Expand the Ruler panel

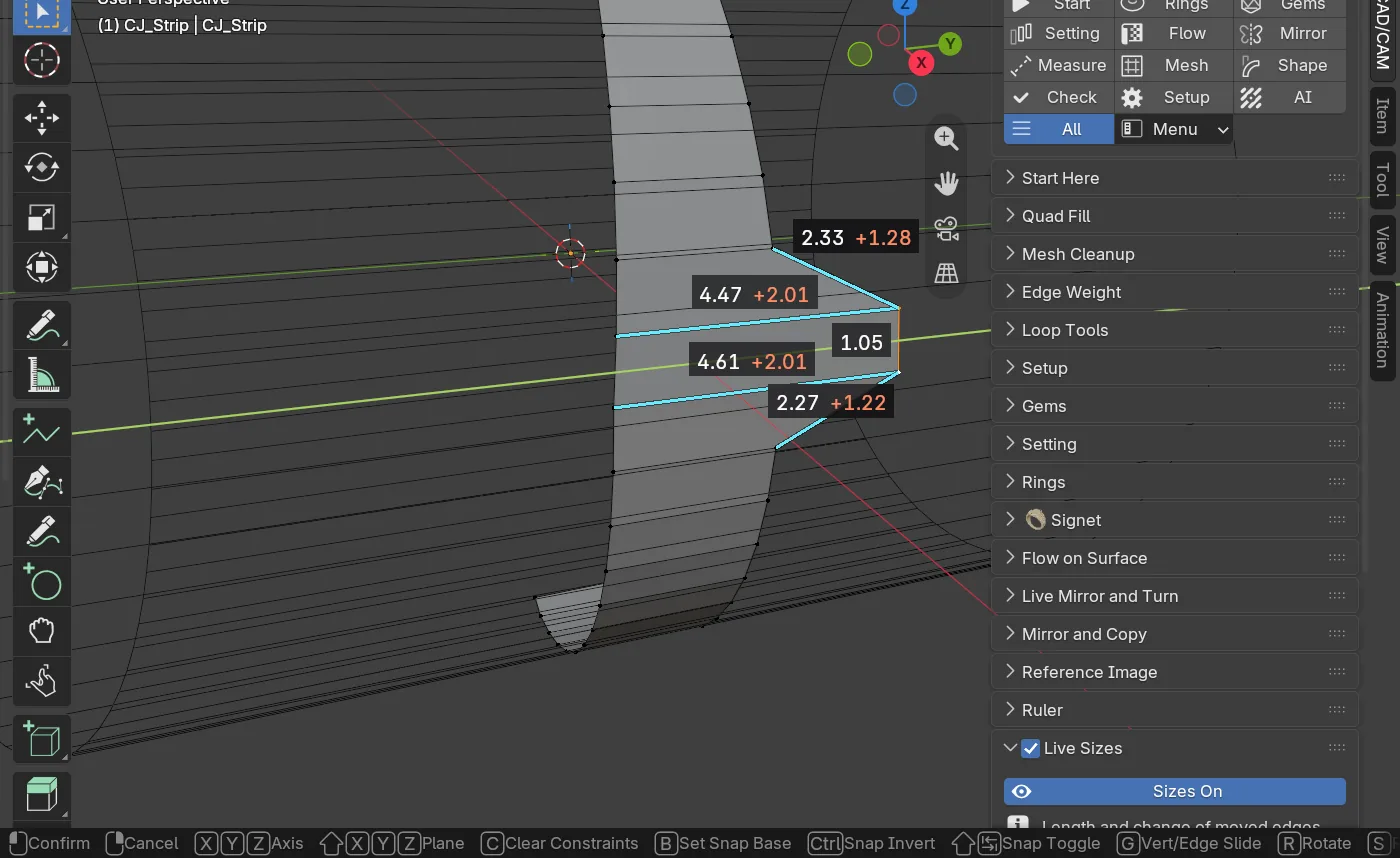[x=1175, y=710]
